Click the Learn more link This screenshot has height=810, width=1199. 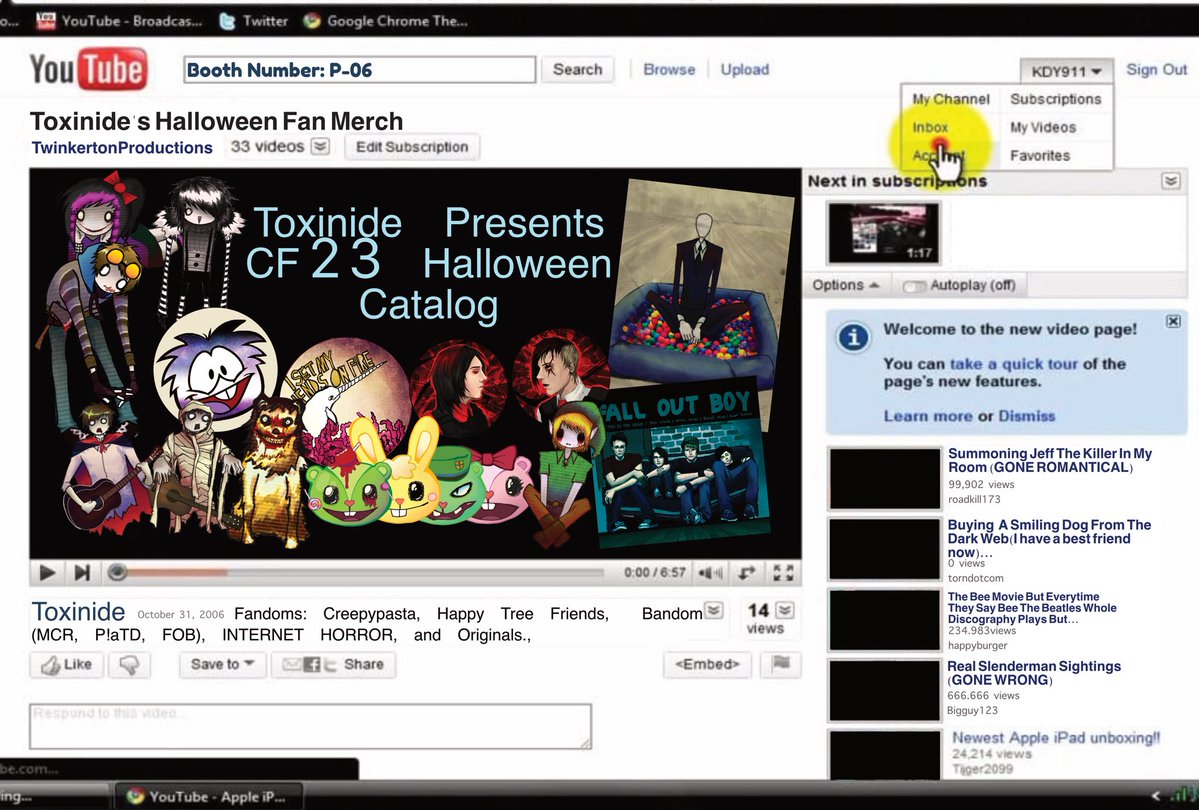click(928, 416)
